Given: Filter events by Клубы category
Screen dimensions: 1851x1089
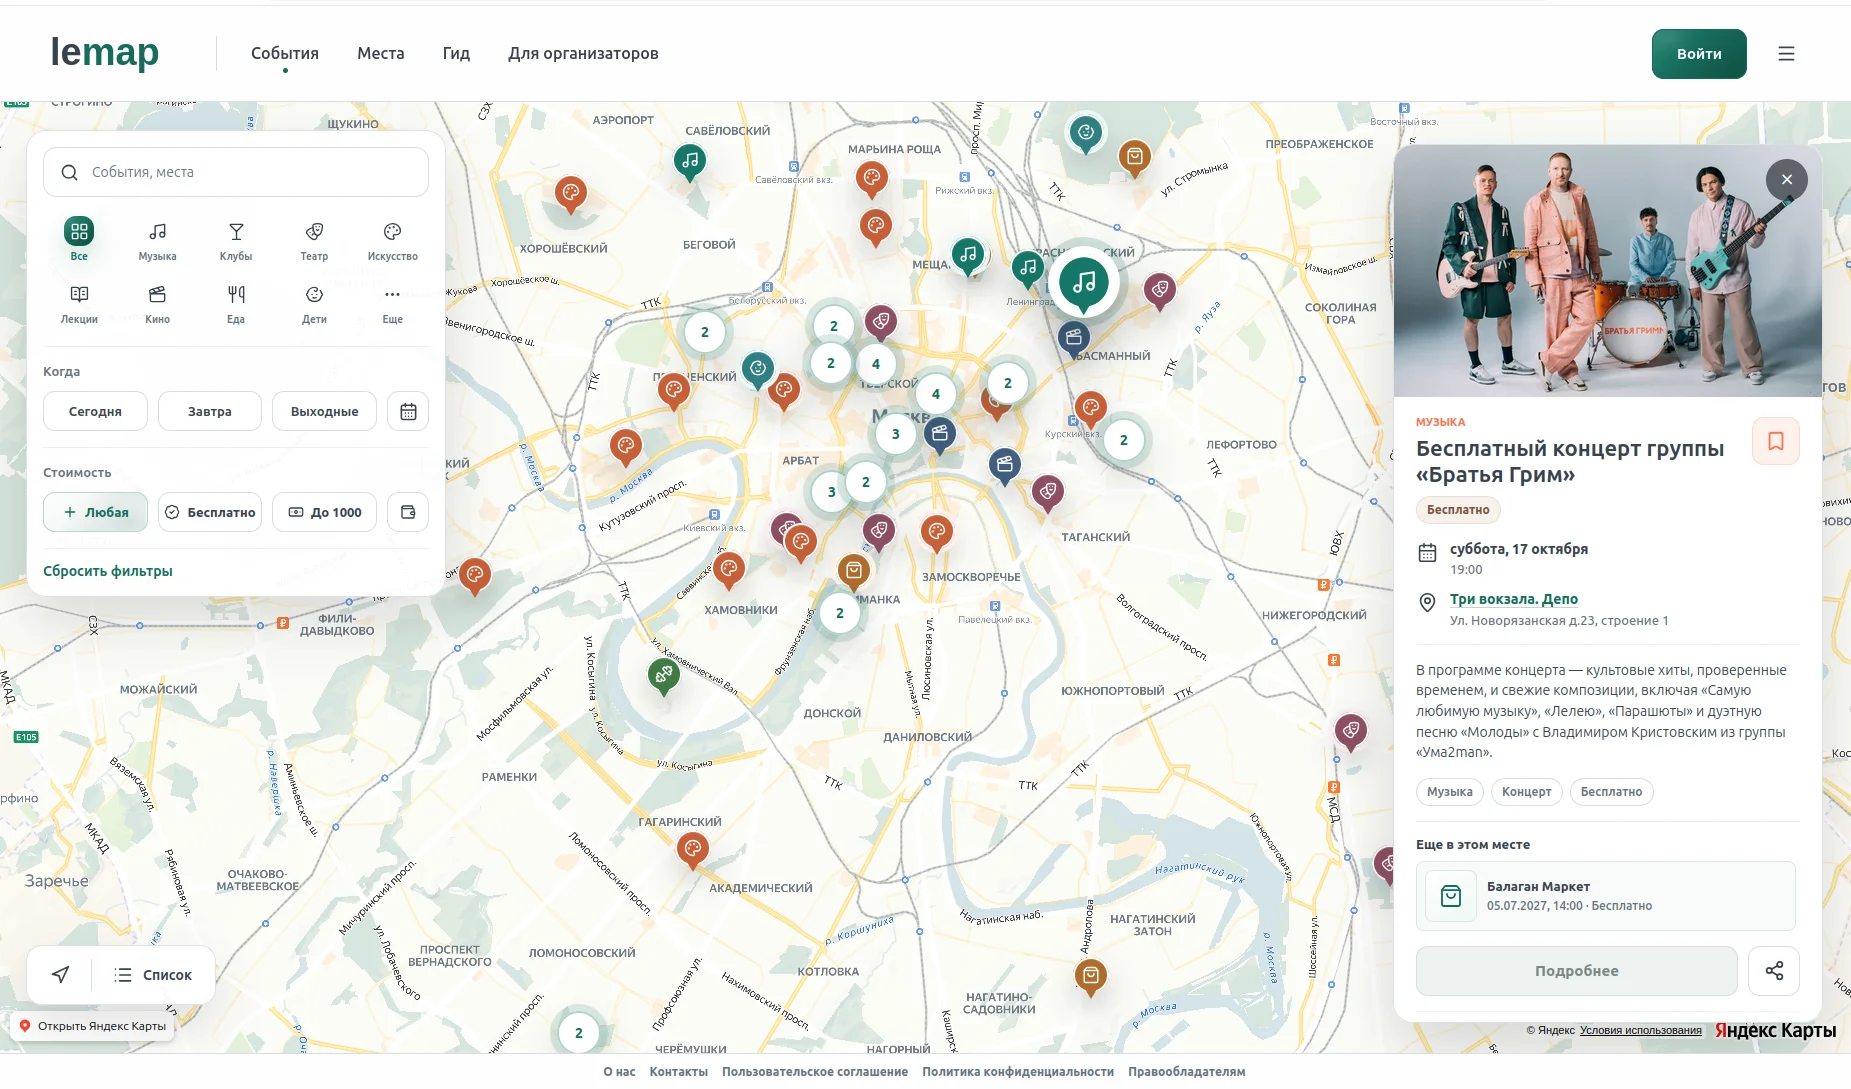Looking at the screenshot, I should (236, 240).
